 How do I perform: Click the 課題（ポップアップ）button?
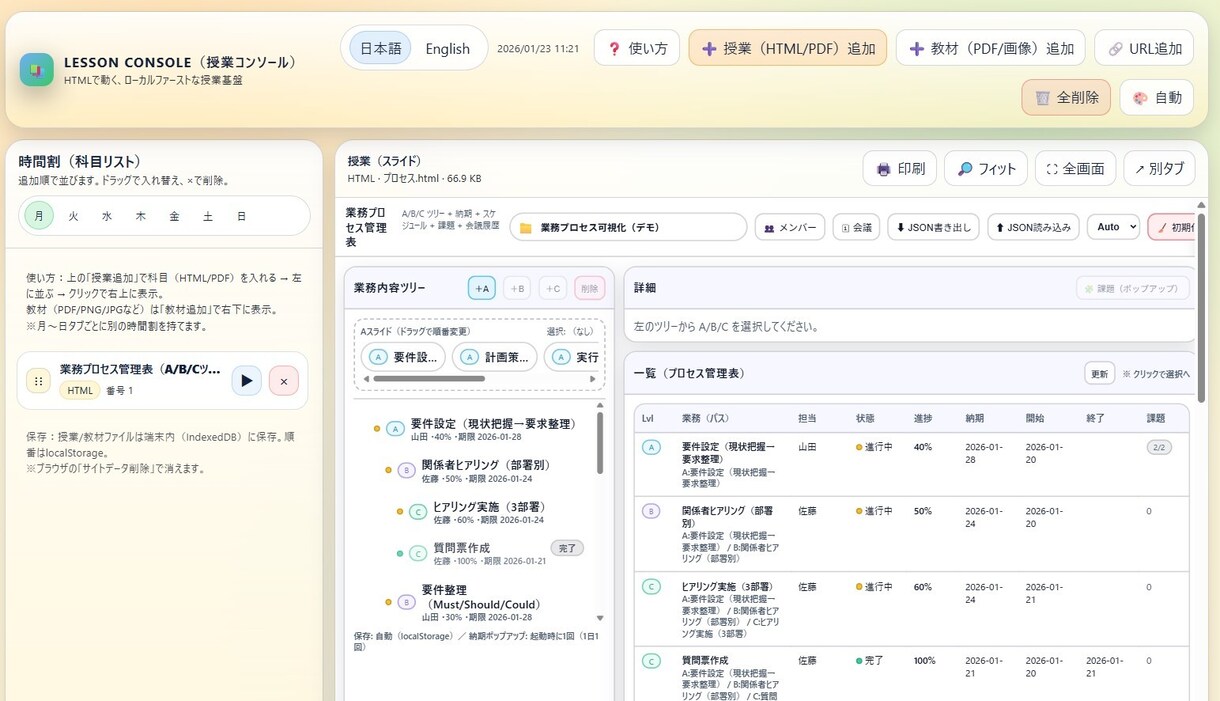(1133, 288)
